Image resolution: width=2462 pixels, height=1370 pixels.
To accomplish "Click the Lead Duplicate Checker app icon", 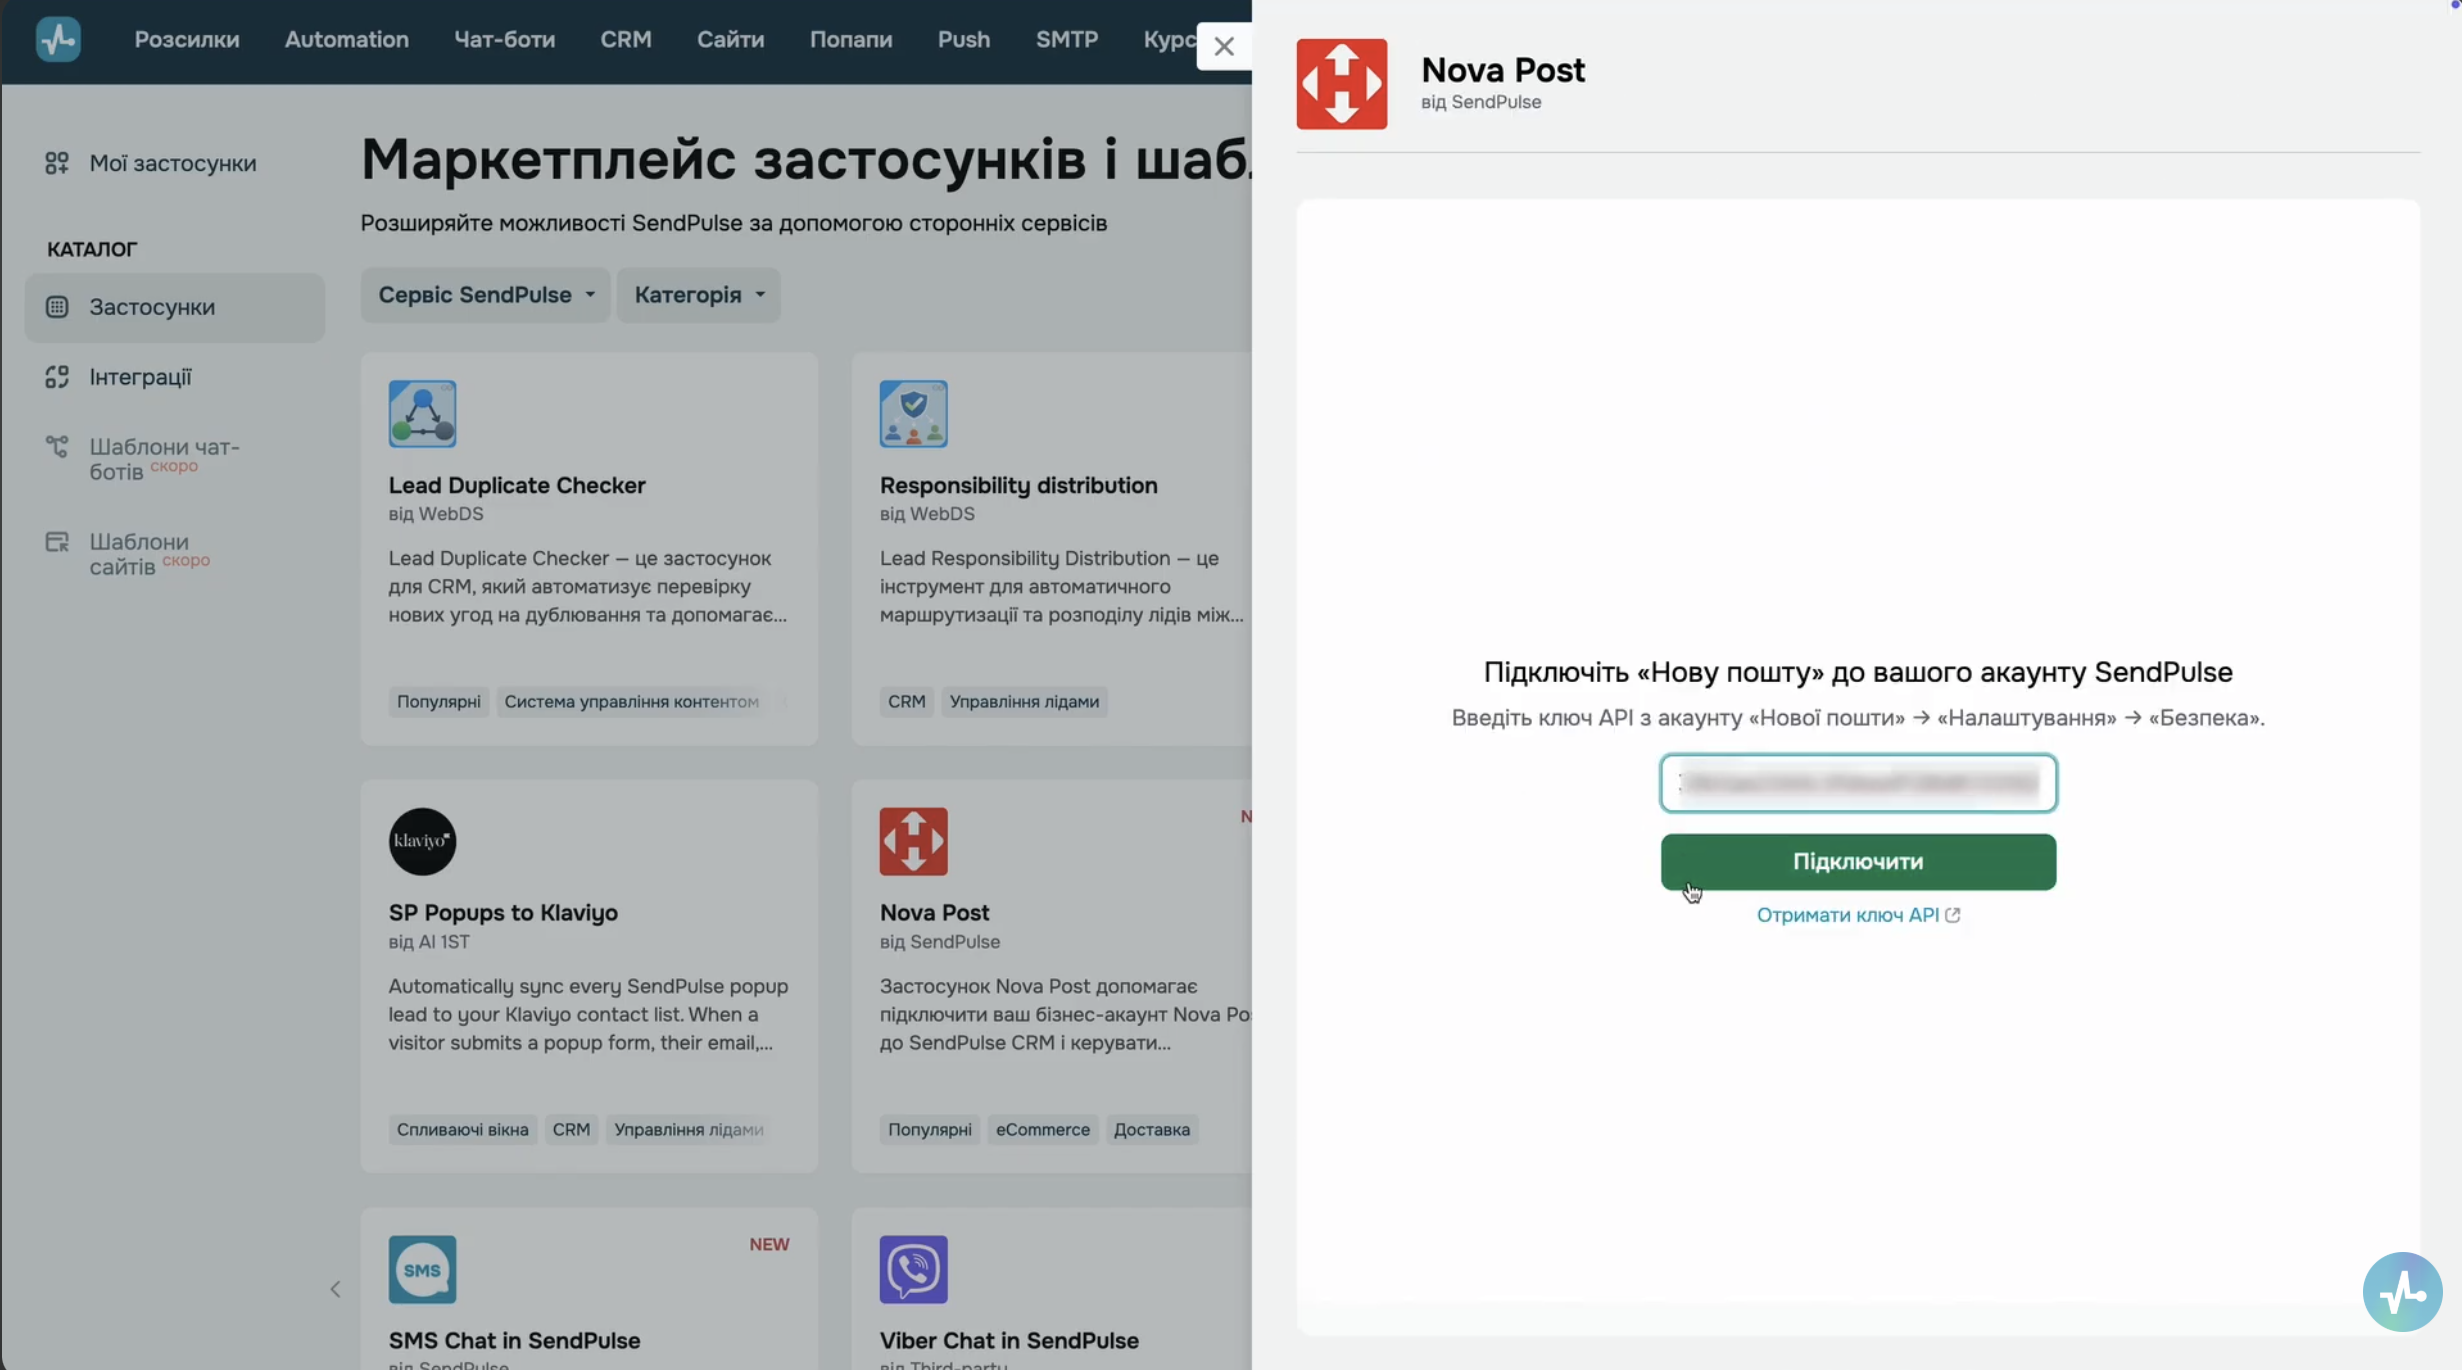I will [x=422, y=414].
